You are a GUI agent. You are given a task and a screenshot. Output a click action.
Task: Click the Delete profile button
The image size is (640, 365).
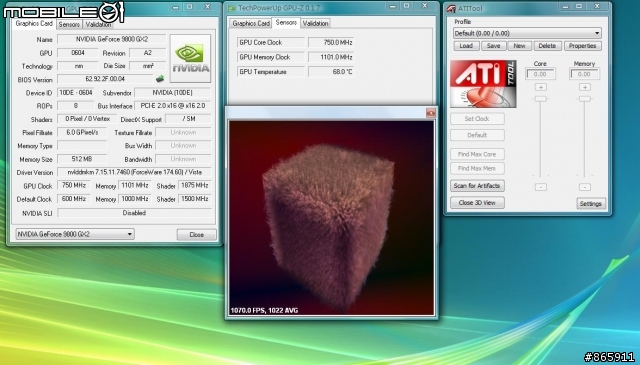pyautogui.click(x=547, y=46)
